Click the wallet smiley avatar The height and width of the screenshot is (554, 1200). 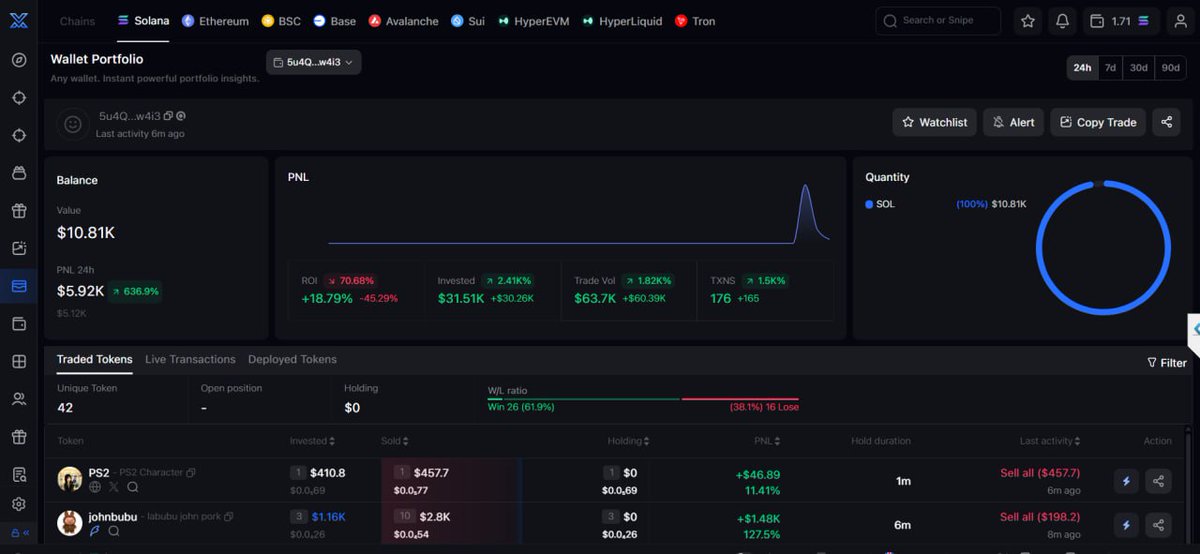click(x=72, y=124)
